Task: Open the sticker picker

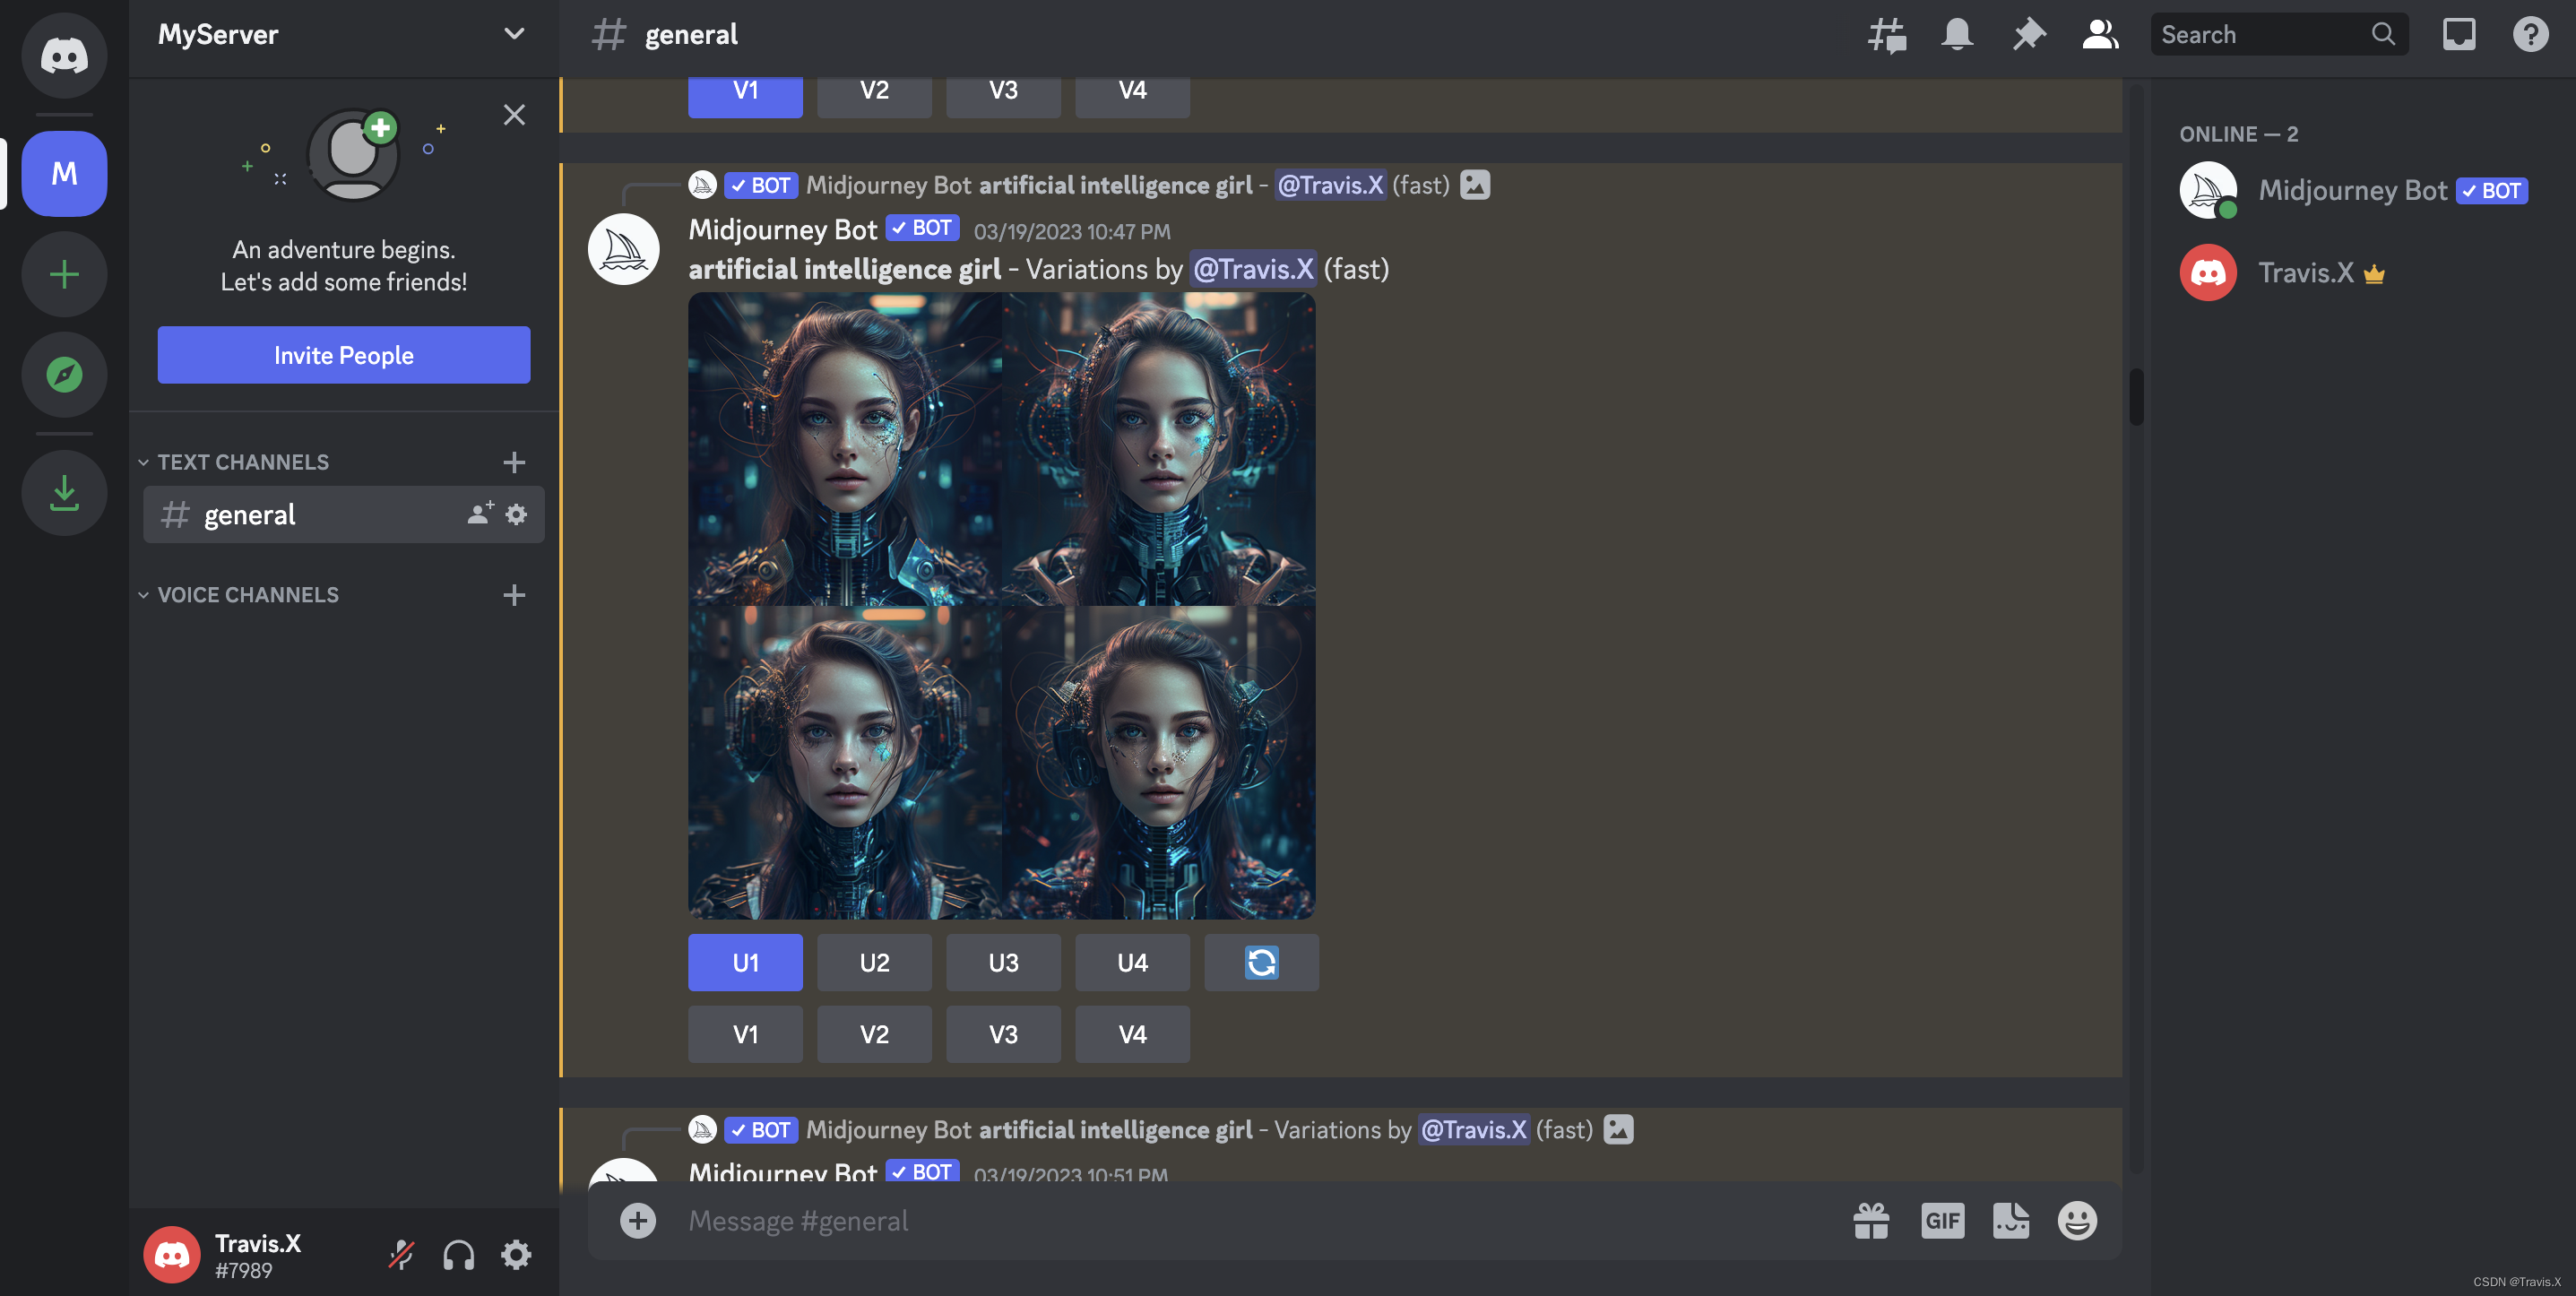Action: point(2010,1221)
